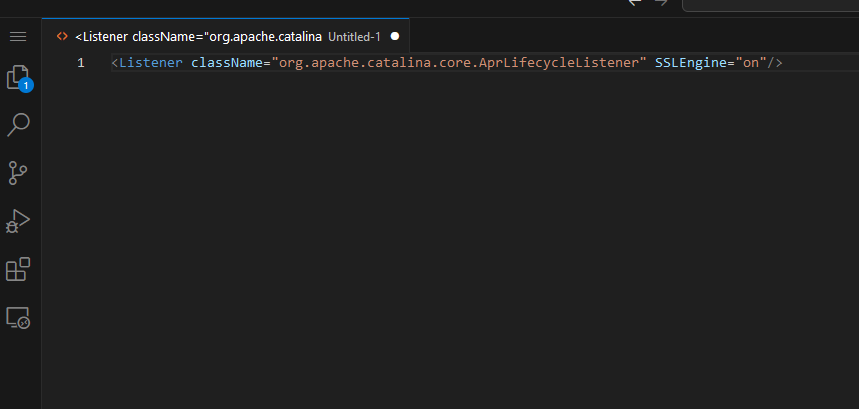Open the Search view magnifier icon
The width and height of the screenshot is (859, 409).
coord(18,125)
